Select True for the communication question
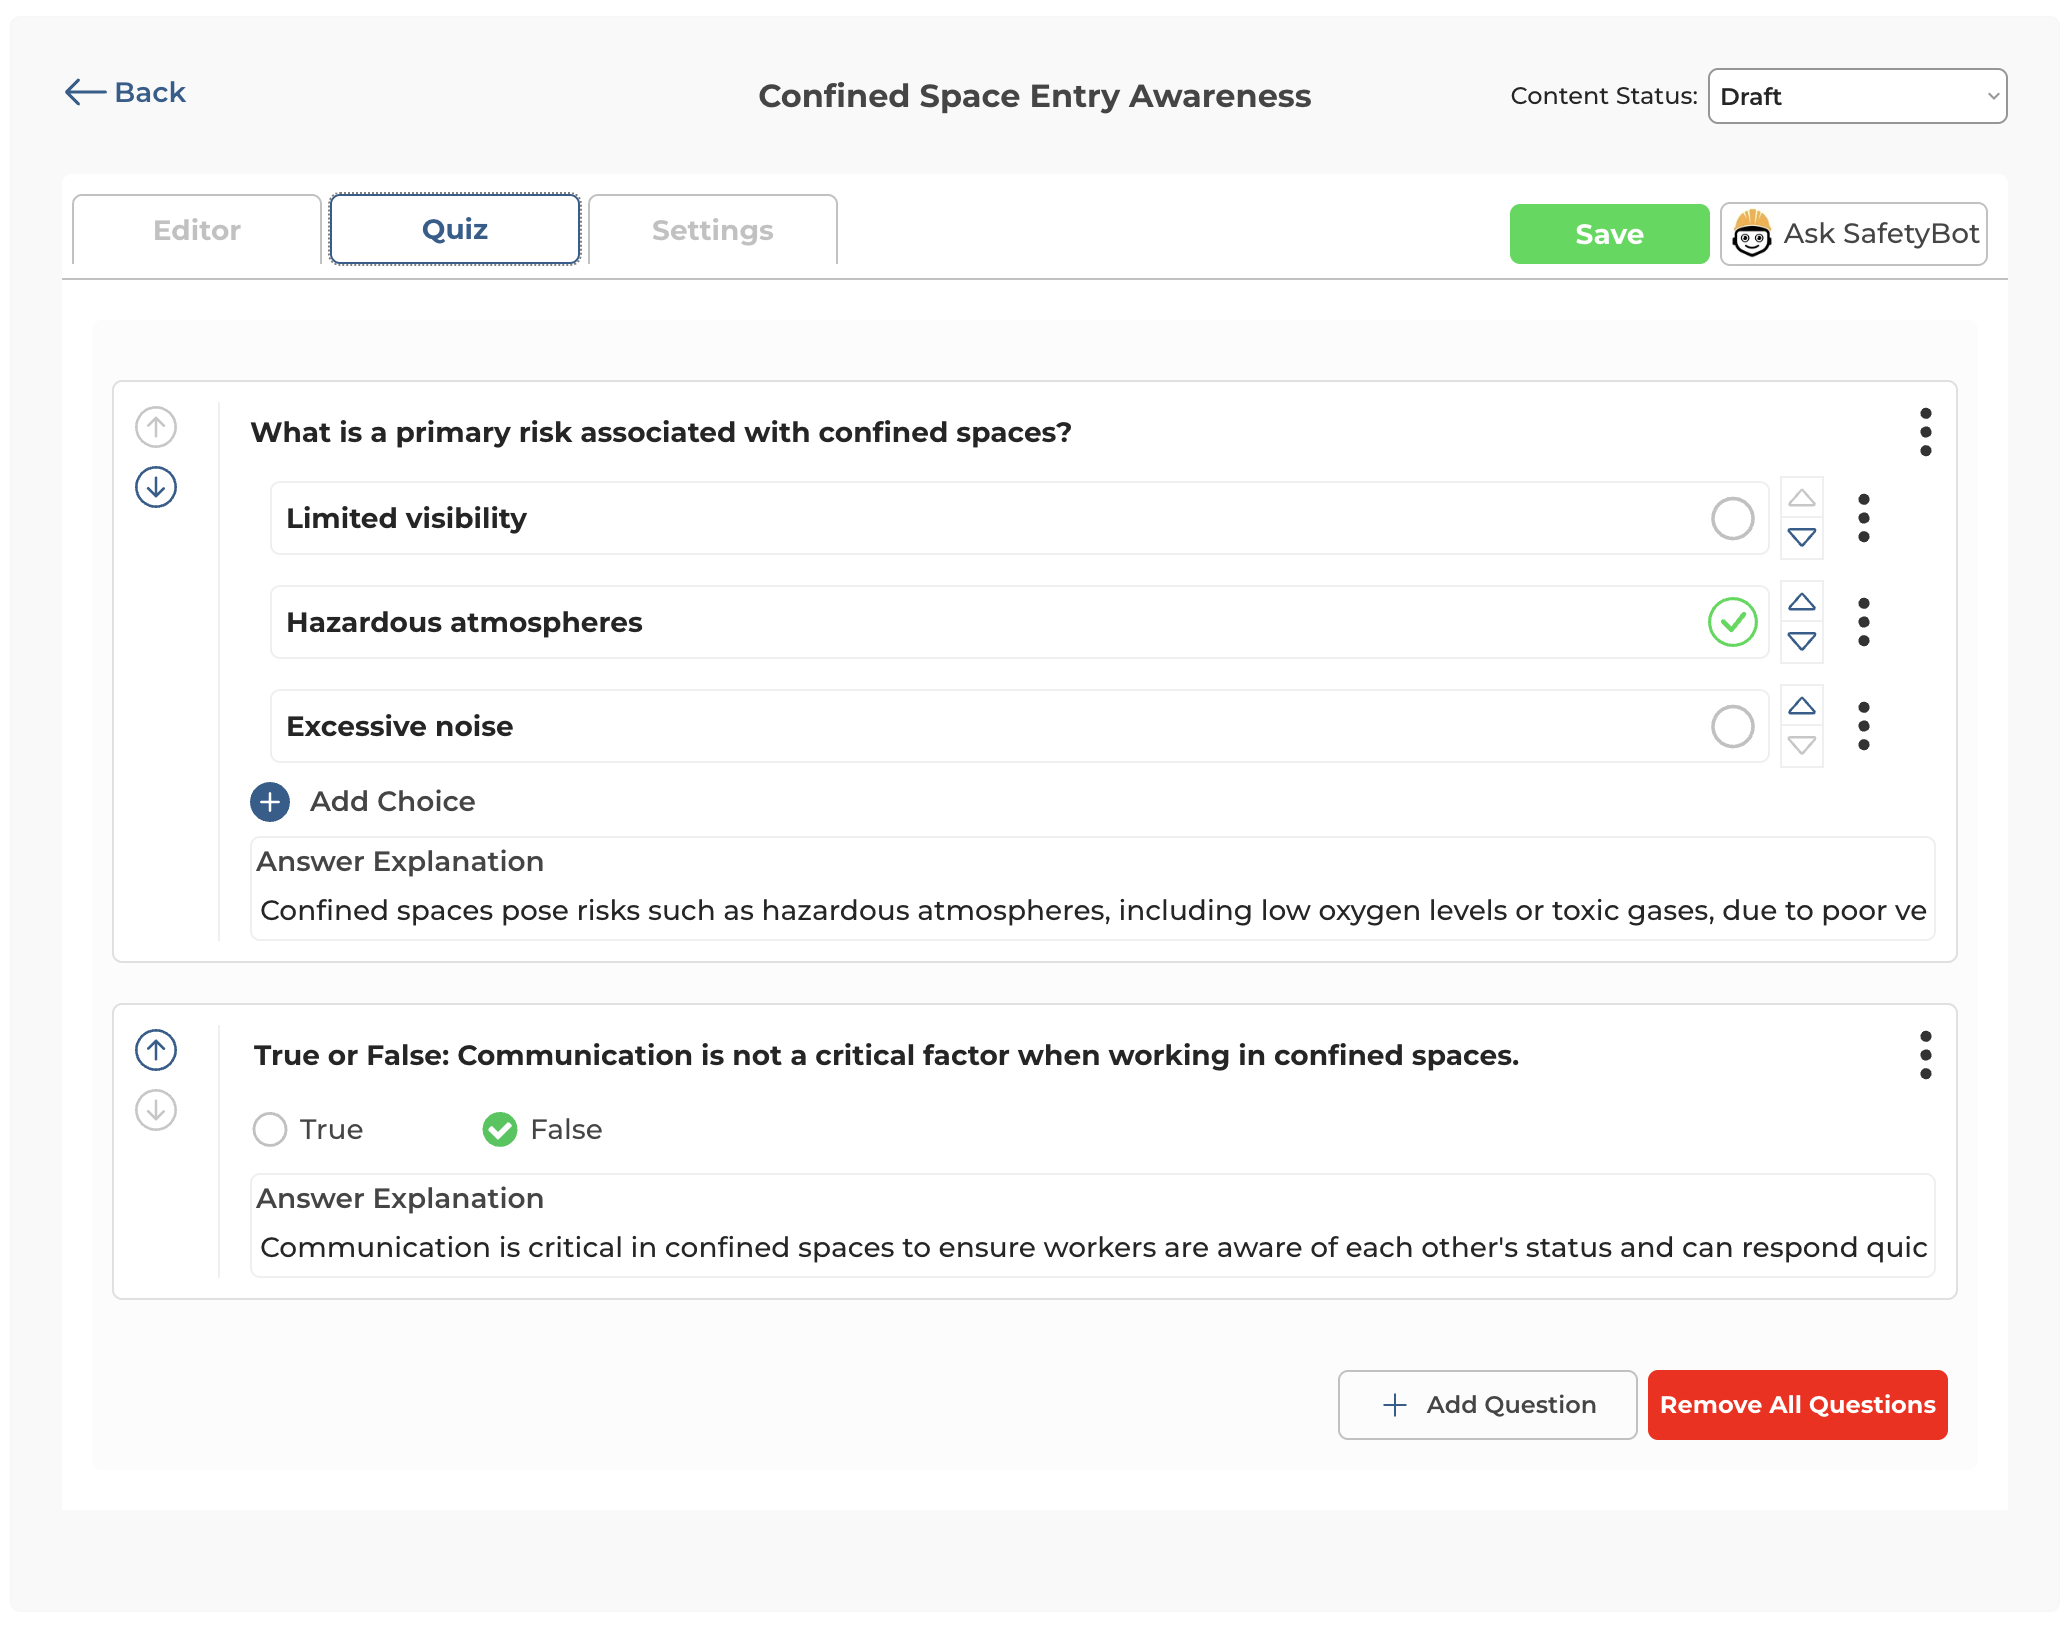Image resolution: width=2072 pixels, height=1628 pixels. tap(269, 1129)
